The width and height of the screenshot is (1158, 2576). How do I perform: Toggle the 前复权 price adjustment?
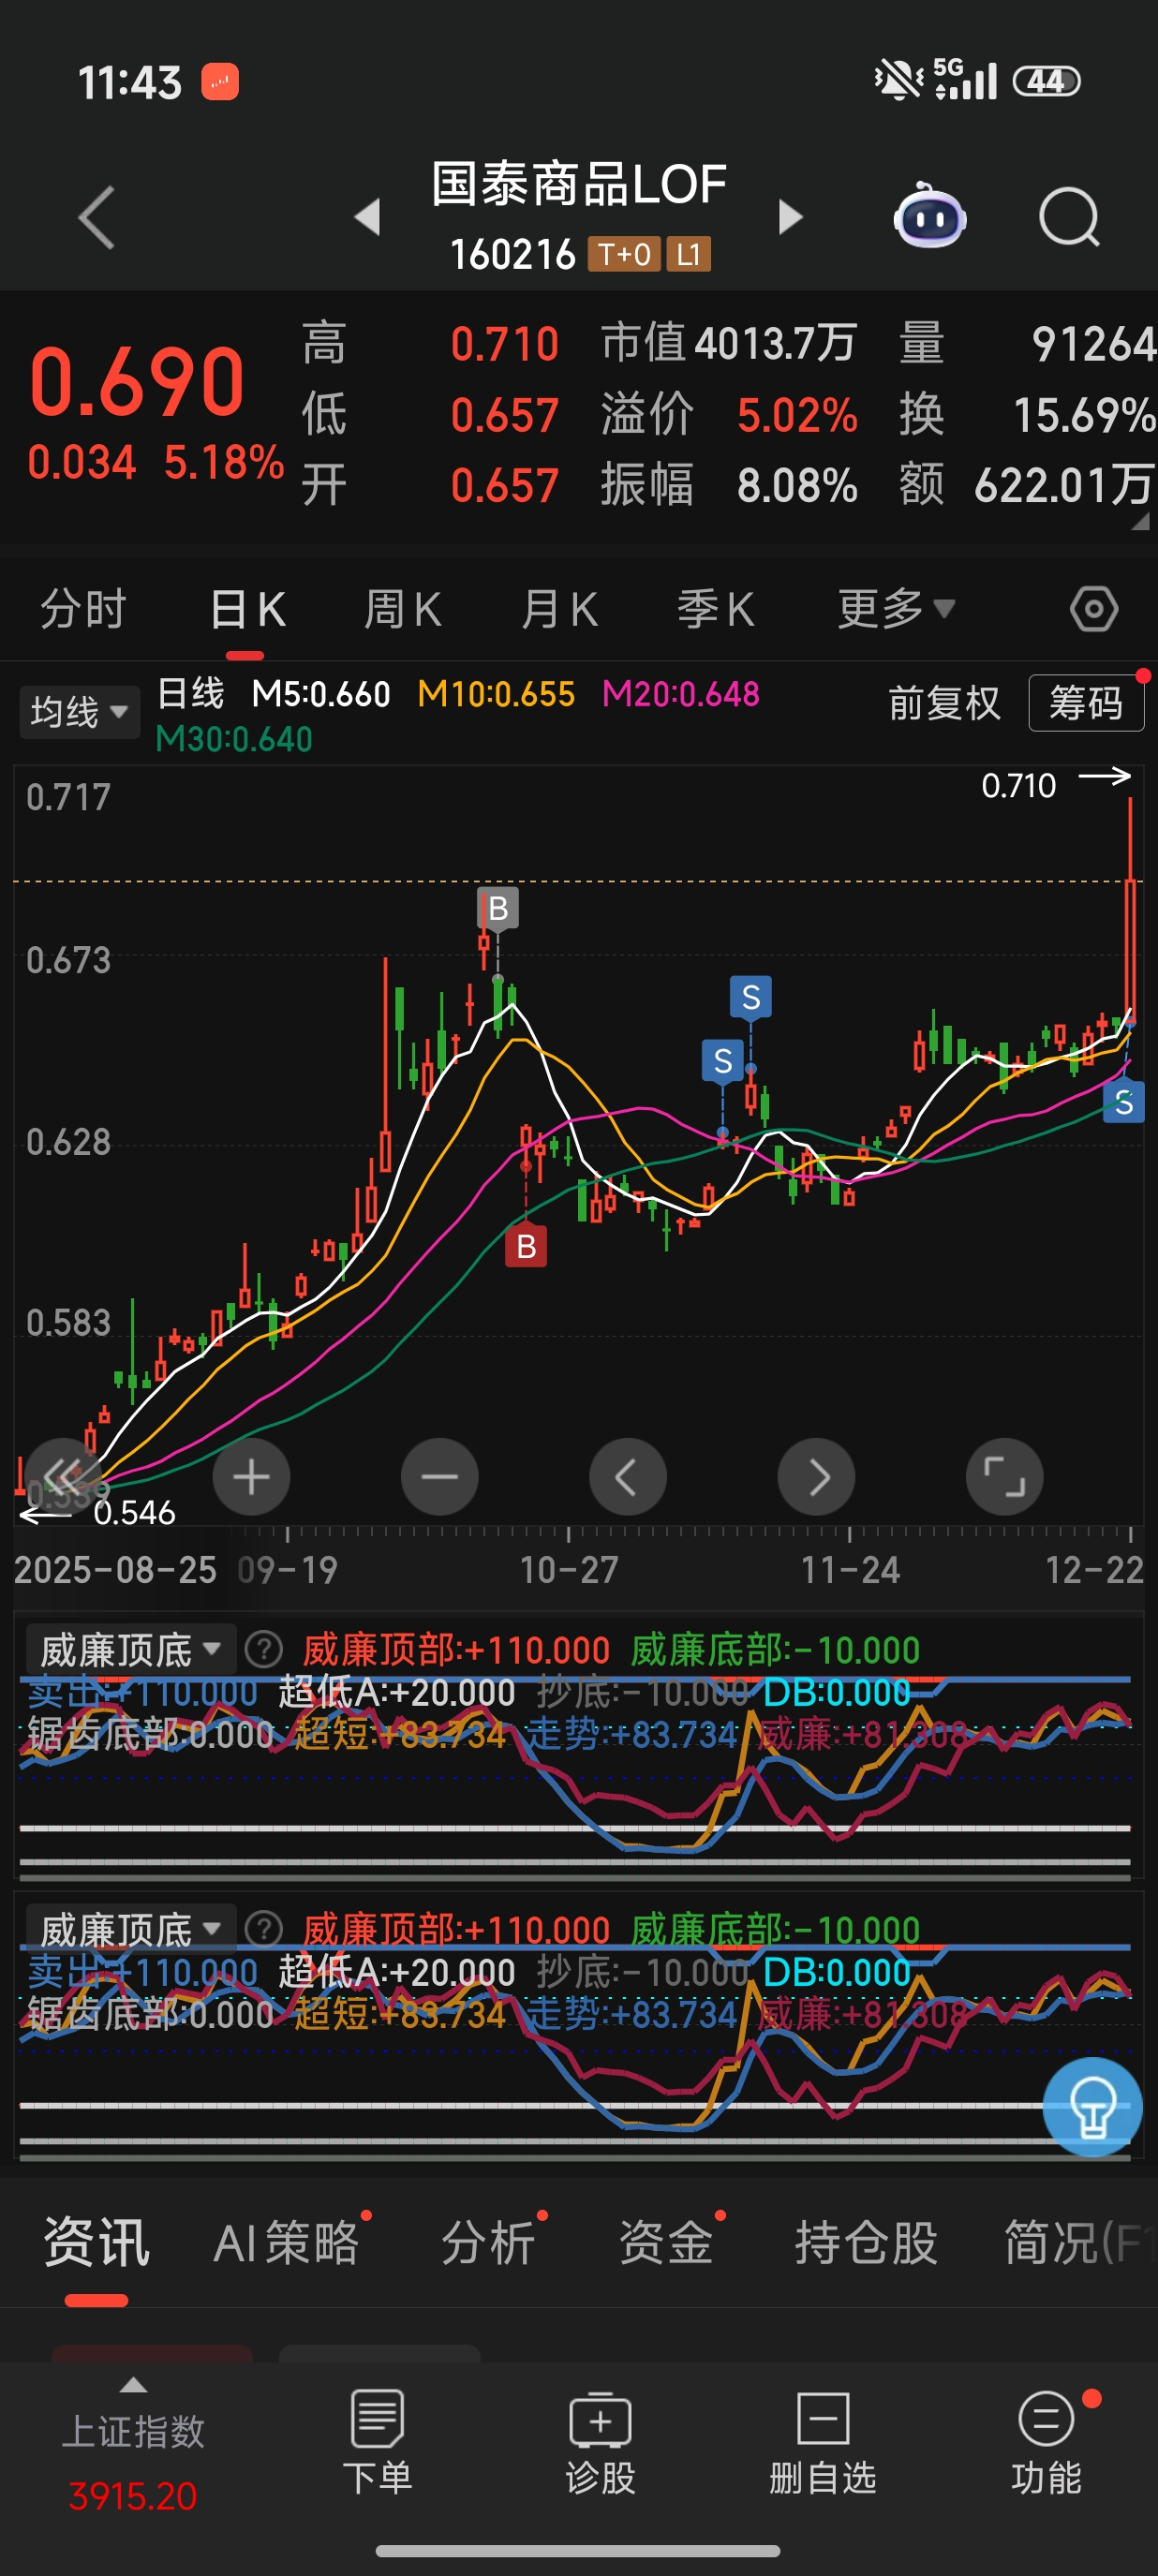tap(943, 703)
